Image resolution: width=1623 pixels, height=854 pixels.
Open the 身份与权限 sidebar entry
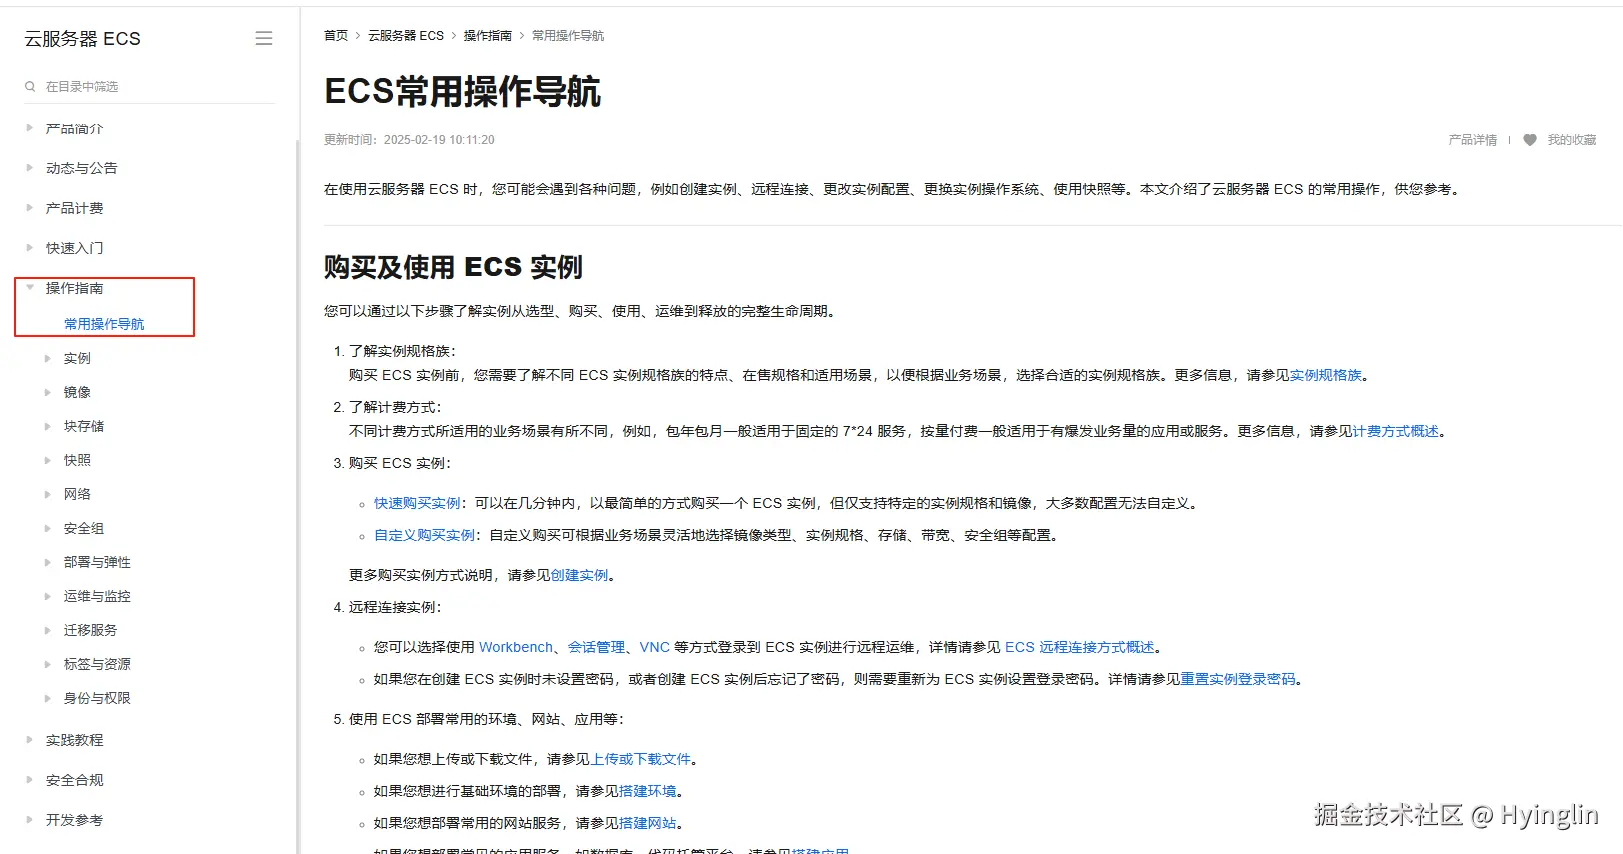97,699
